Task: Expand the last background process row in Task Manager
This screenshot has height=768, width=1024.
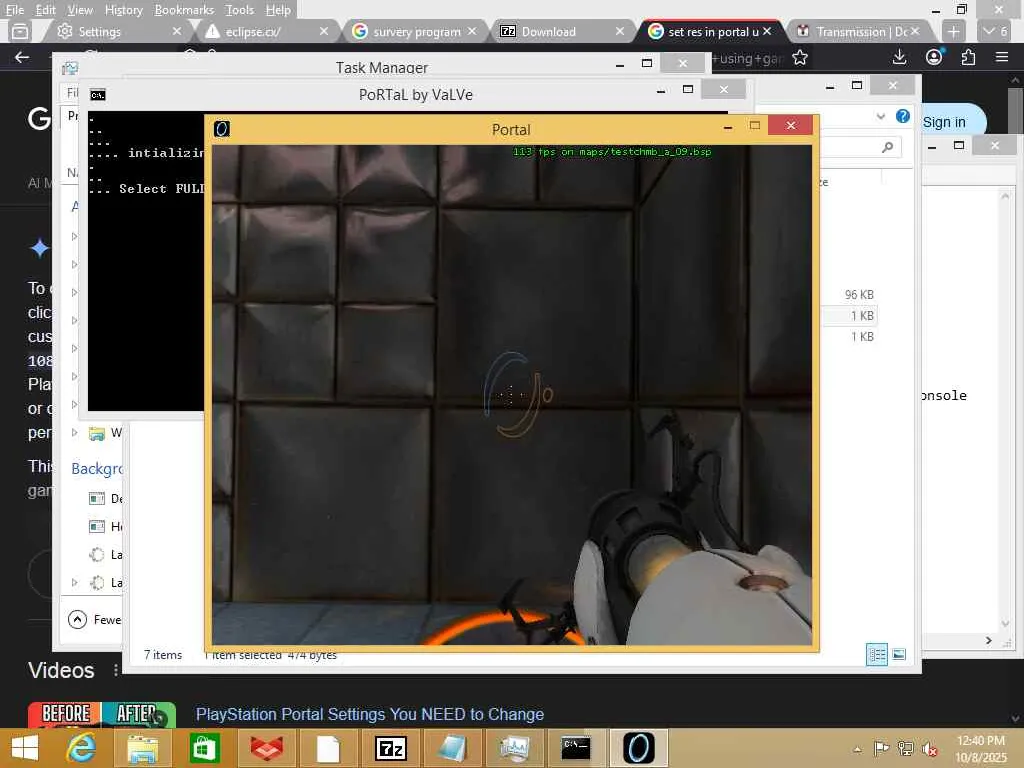Action: point(74,582)
